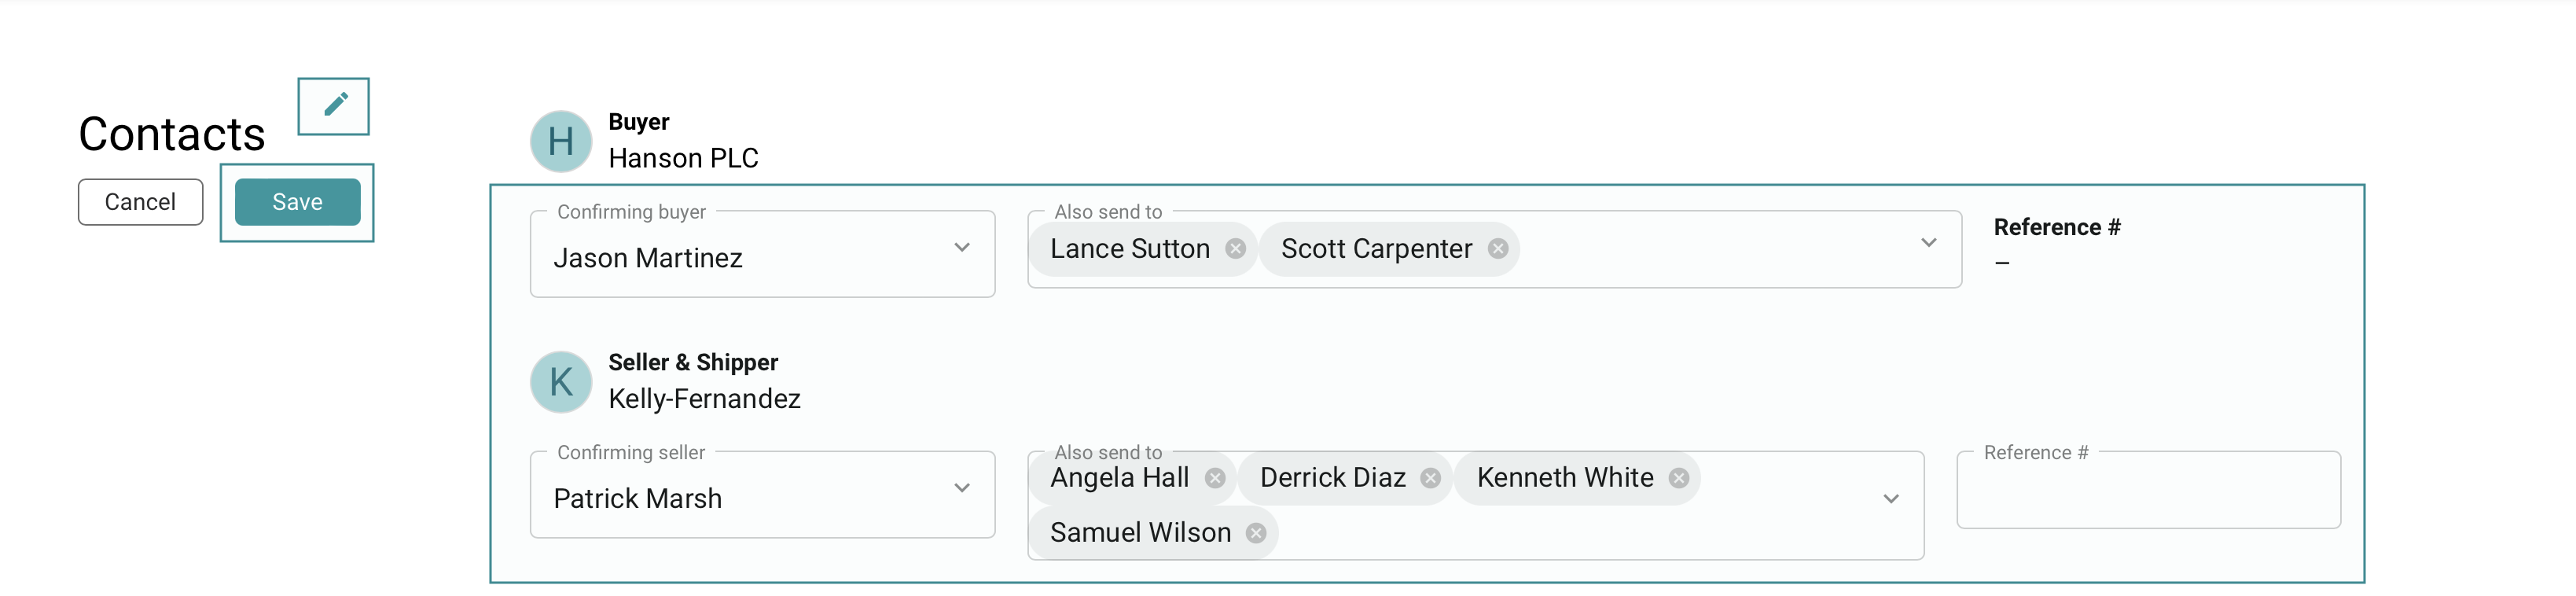Image resolution: width=2576 pixels, height=596 pixels.
Task: Expand buyer Also send to list
Action: (1929, 243)
